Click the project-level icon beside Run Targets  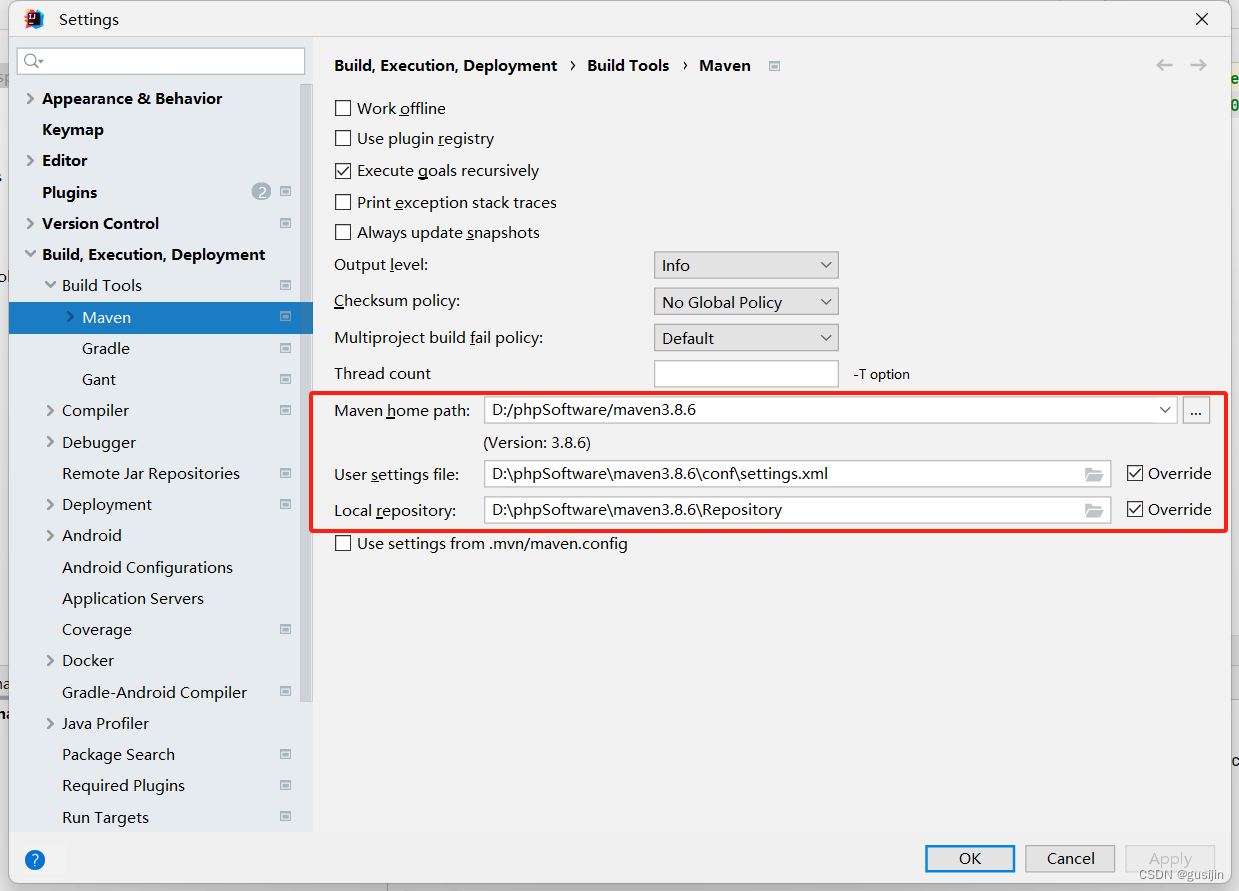pos(285,817)
